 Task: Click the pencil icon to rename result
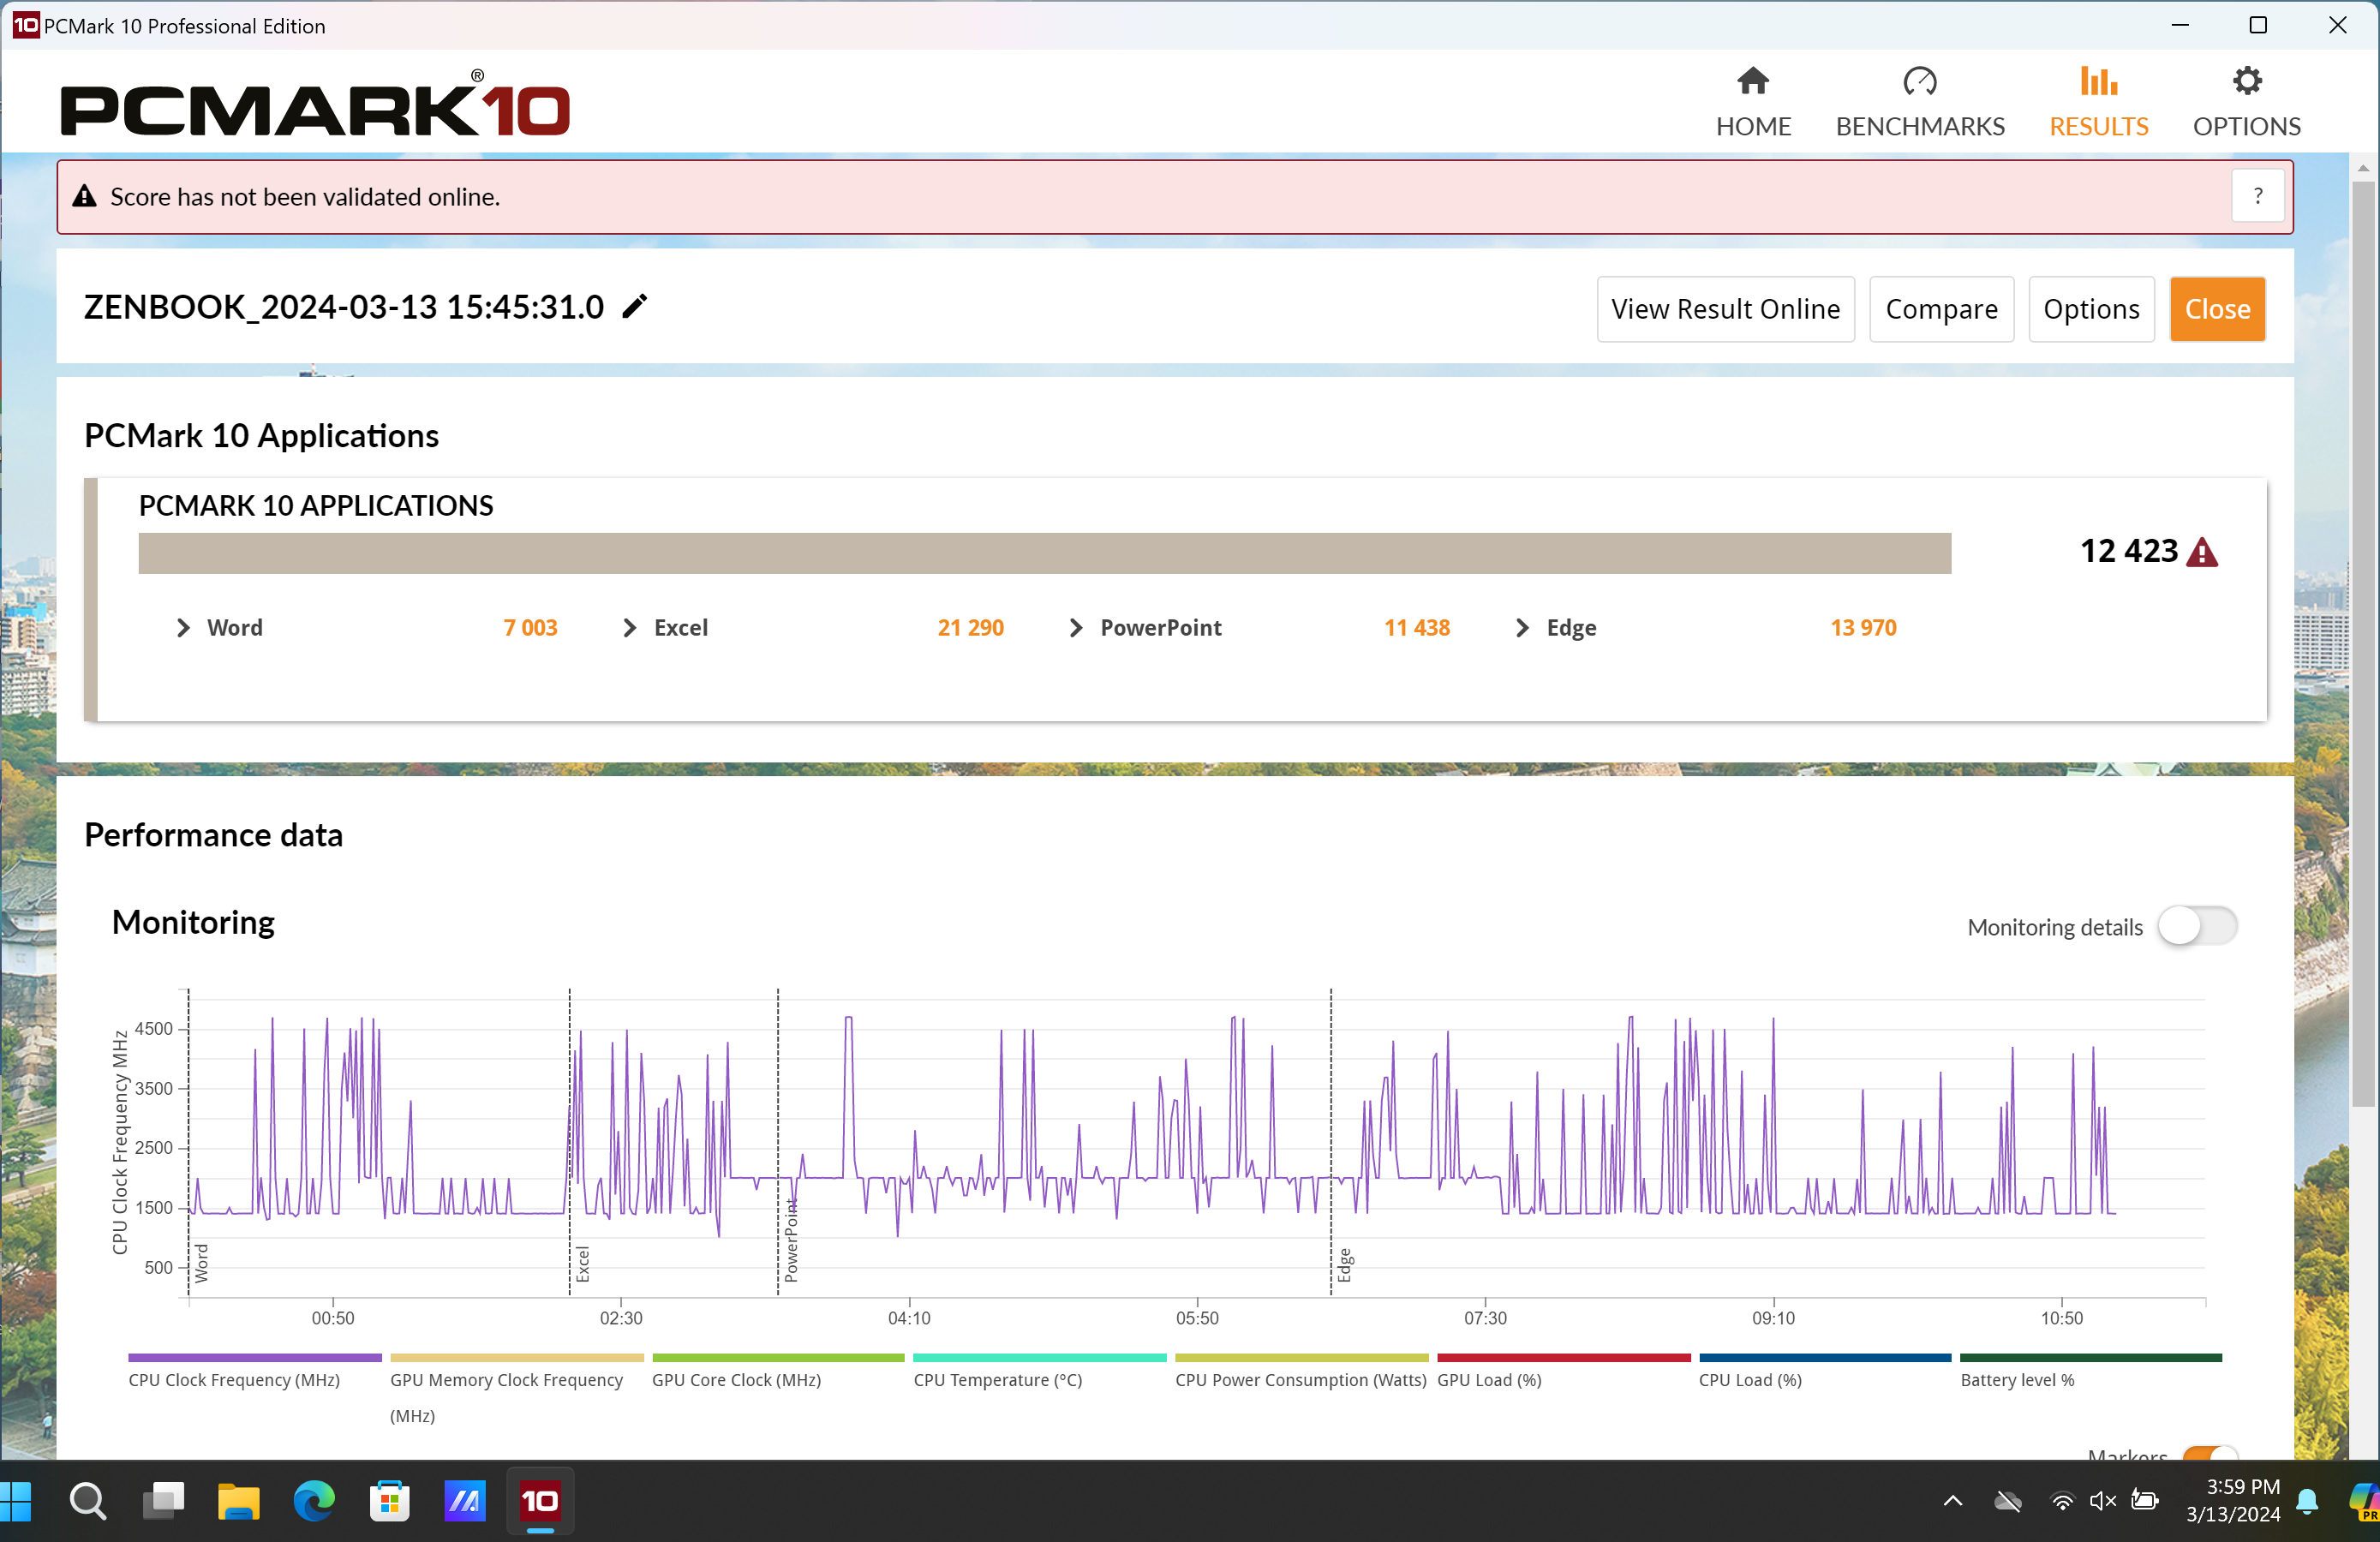(x=634, y=306)
